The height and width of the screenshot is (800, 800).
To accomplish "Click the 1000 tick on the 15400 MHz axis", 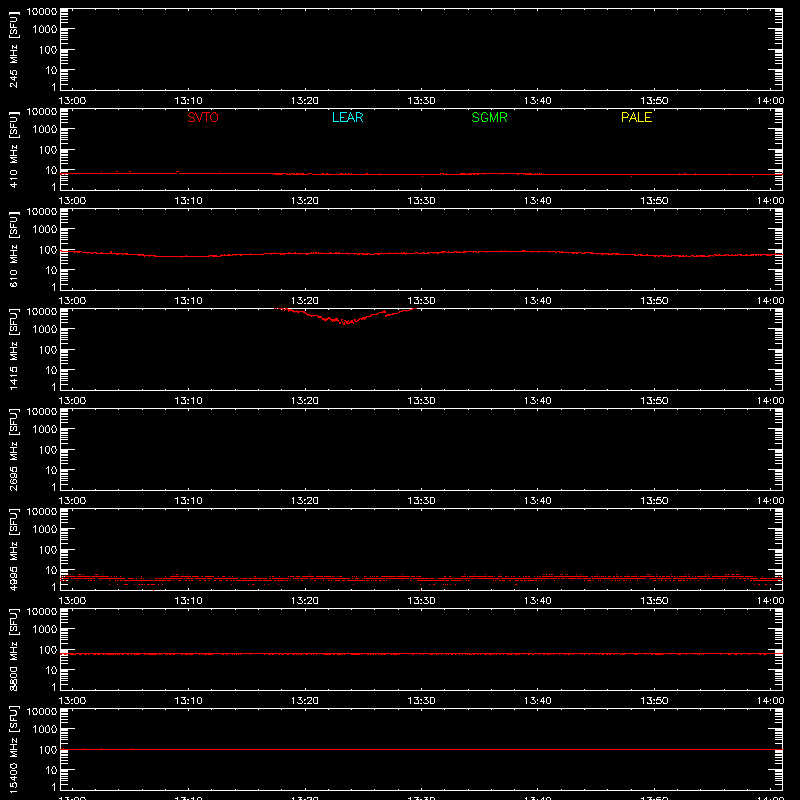I will [45, 730].
